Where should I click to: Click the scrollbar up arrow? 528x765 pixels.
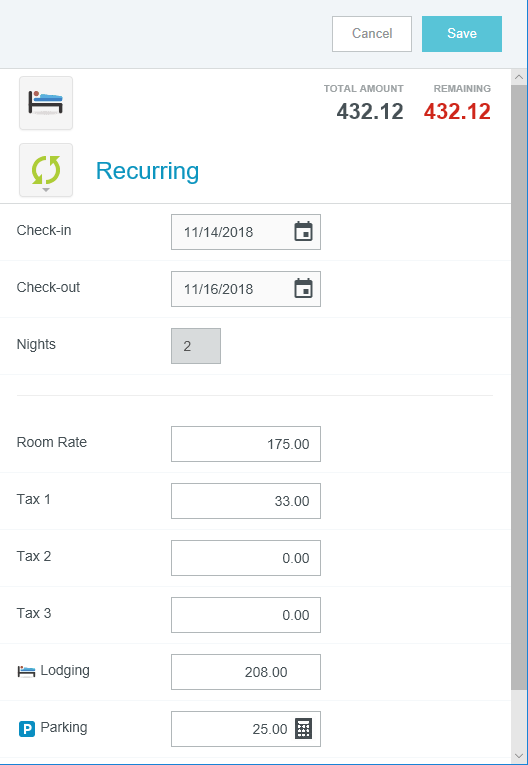519,77
